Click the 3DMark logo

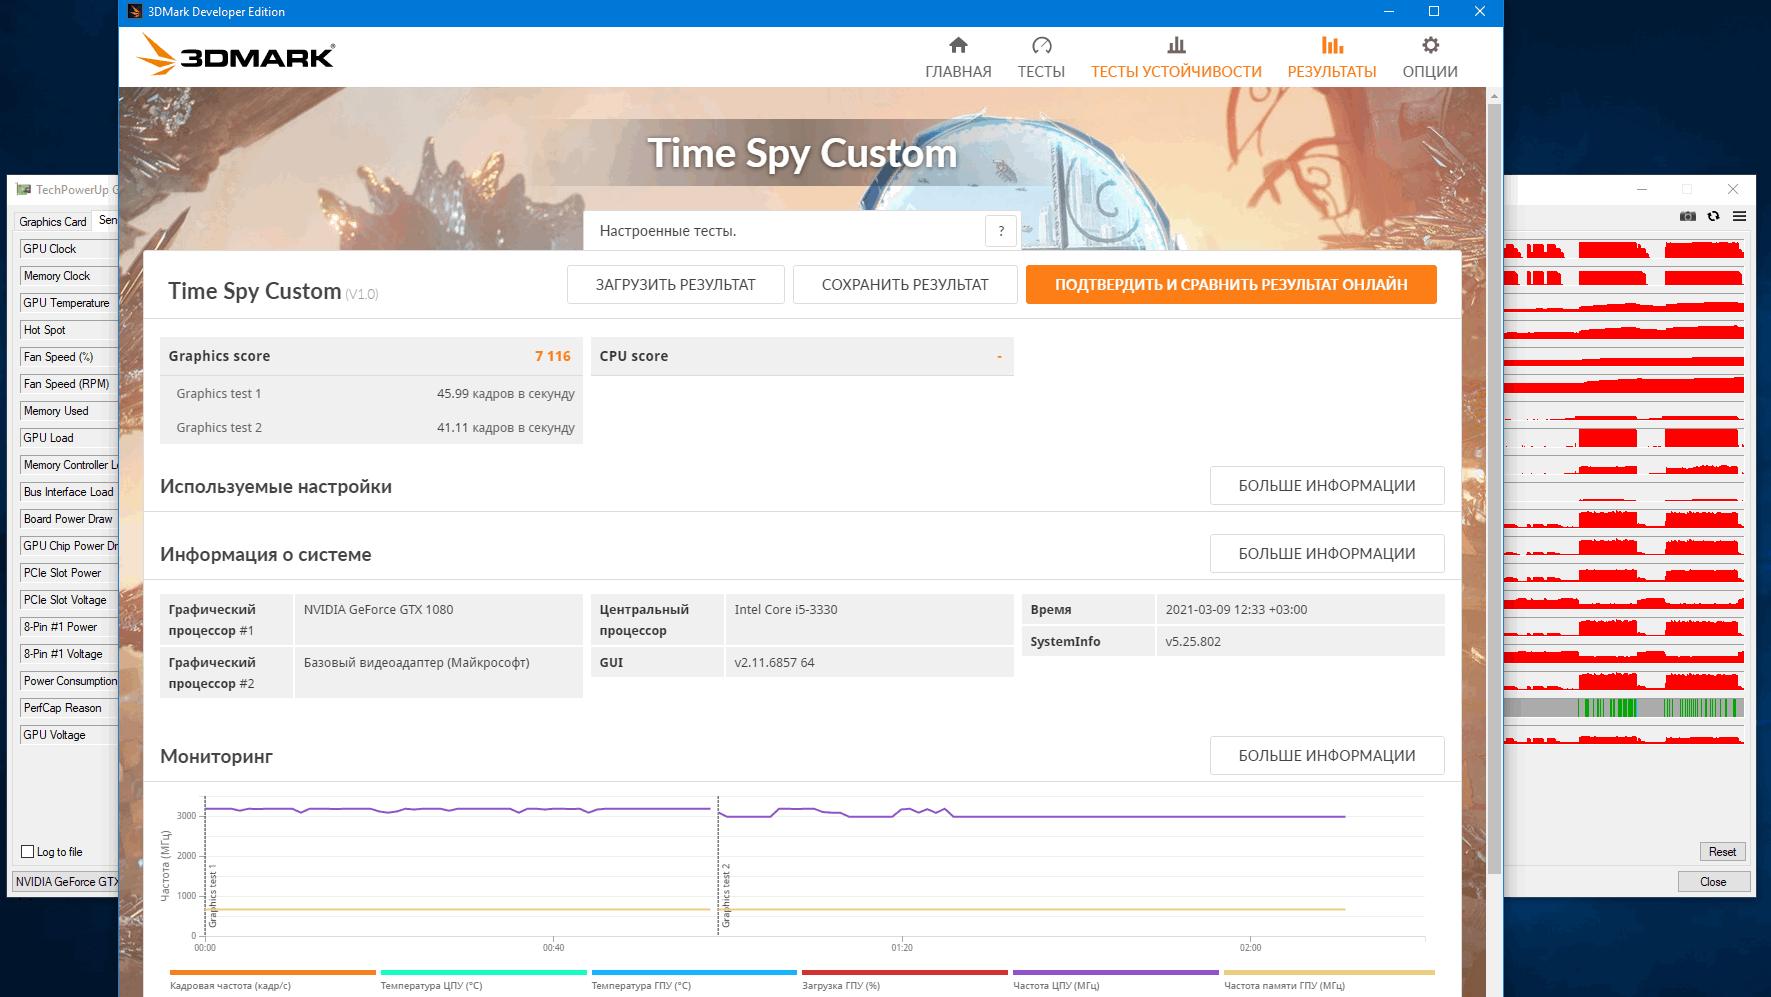tap(236, 55)
